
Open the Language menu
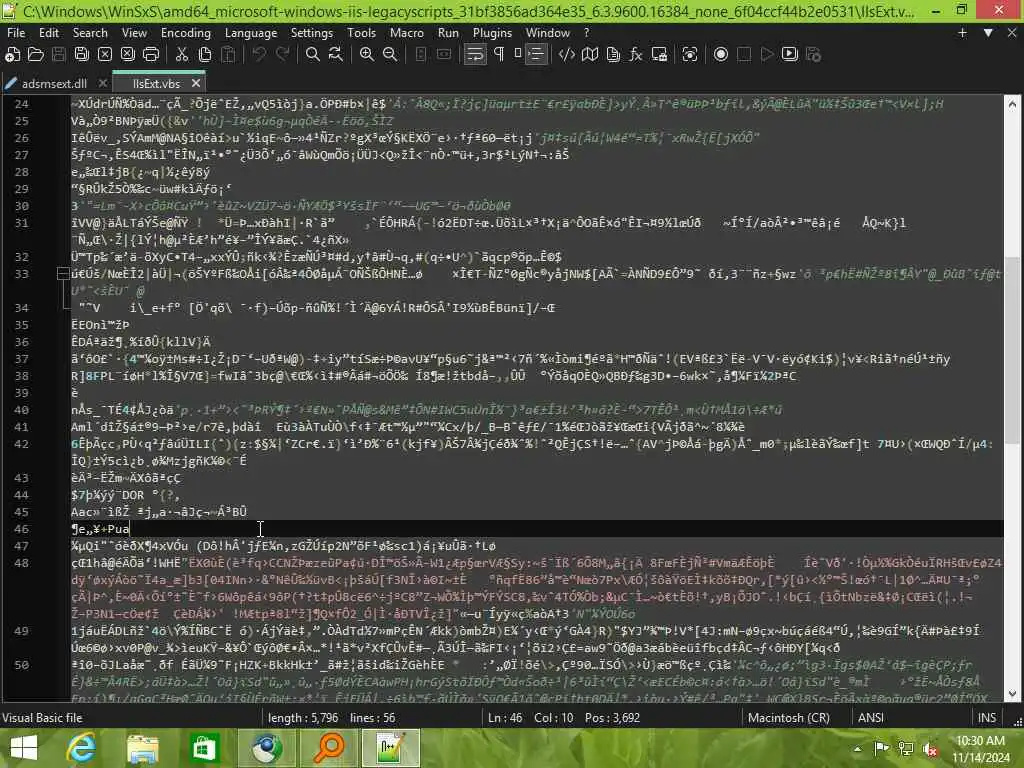[251, 33]
